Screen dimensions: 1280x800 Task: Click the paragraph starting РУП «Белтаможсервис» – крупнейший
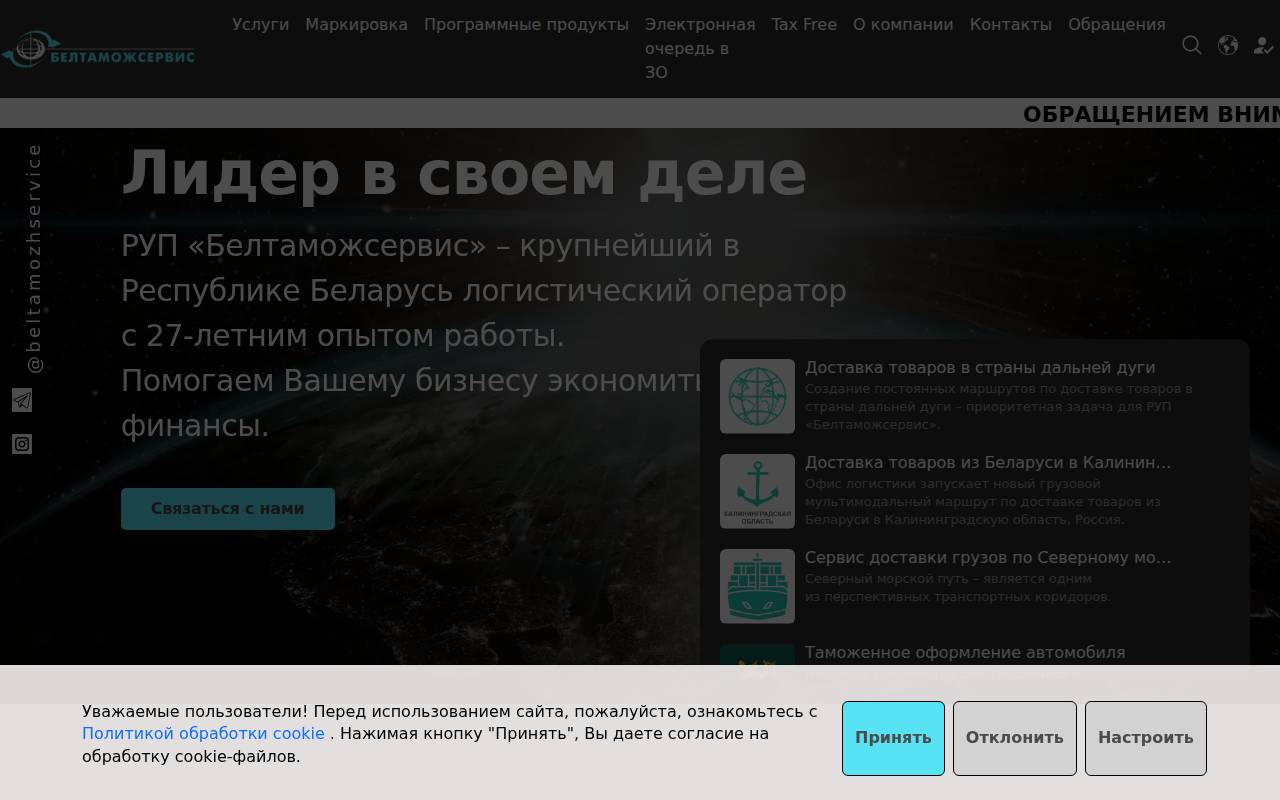pos(484,335)
